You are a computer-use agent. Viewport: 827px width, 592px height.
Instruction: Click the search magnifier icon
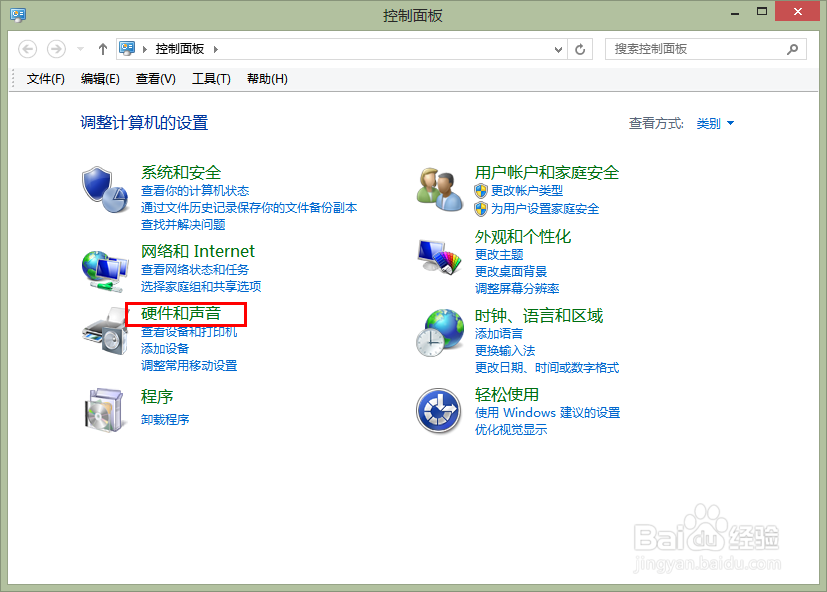792,49
